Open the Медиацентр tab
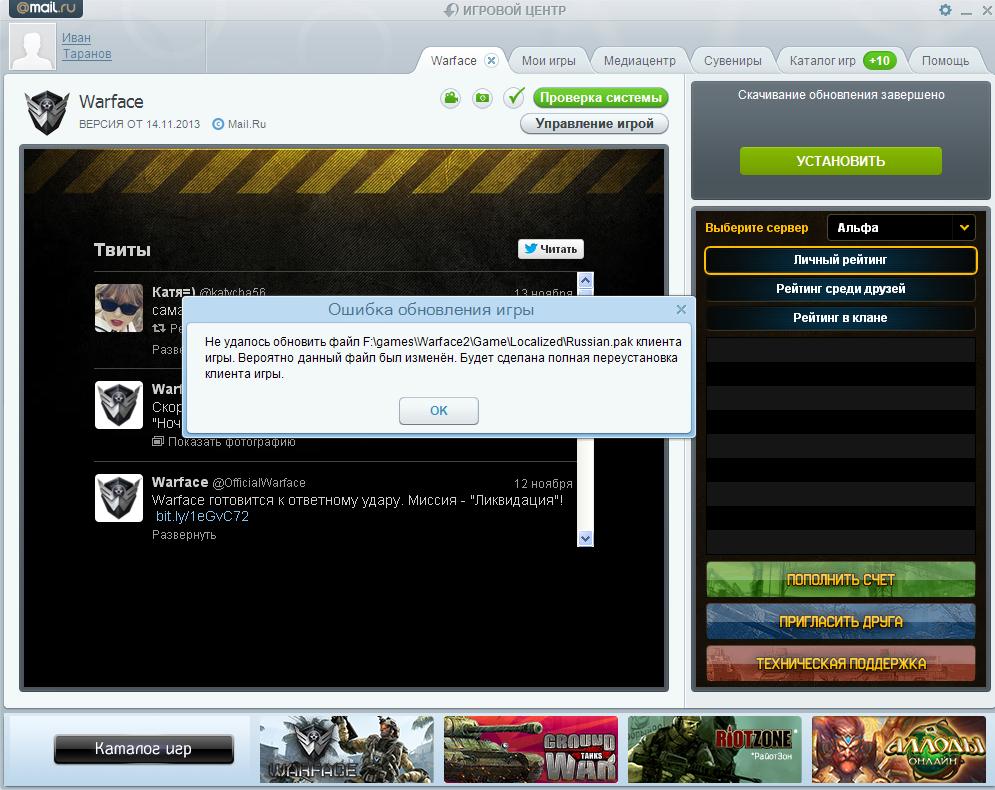The width and height of the screenshot is (995, 790). tap(639, 60)
